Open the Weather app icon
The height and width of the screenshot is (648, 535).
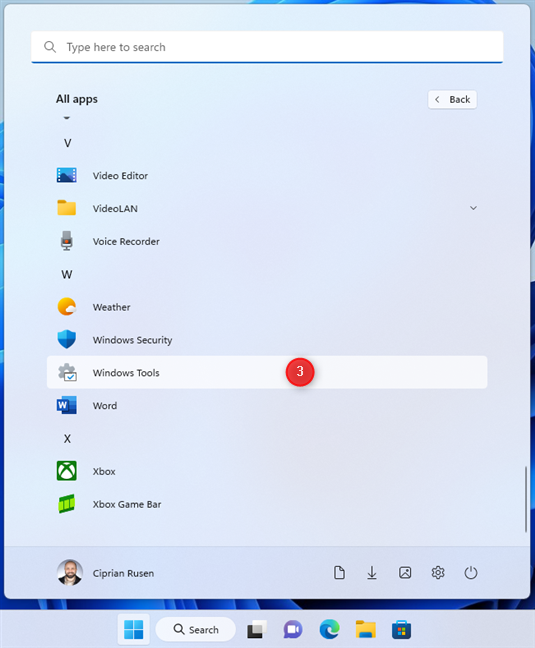(67, 307)
